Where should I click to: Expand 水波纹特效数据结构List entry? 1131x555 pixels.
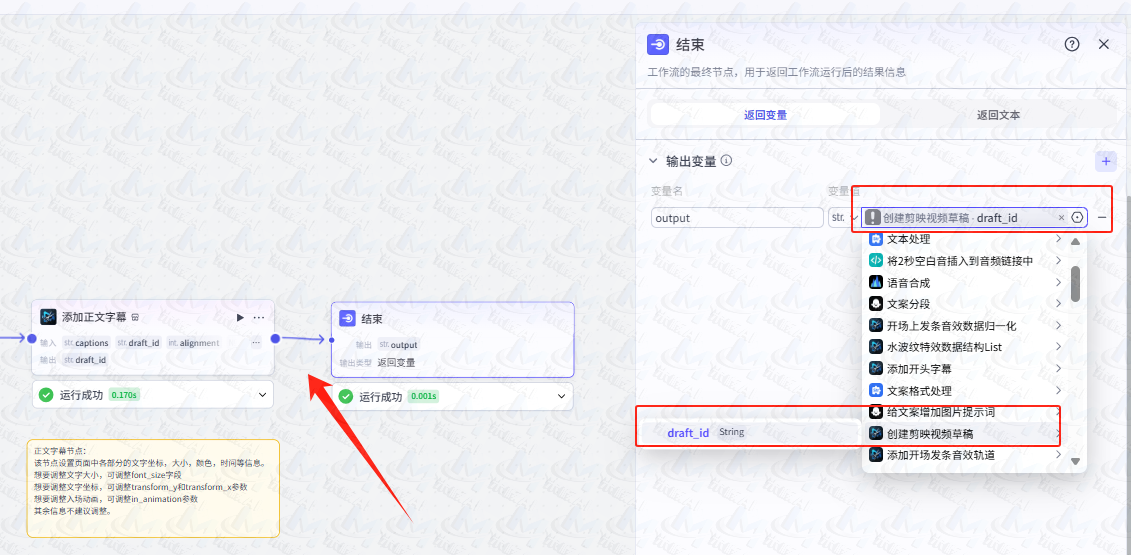coord(1058,346)
